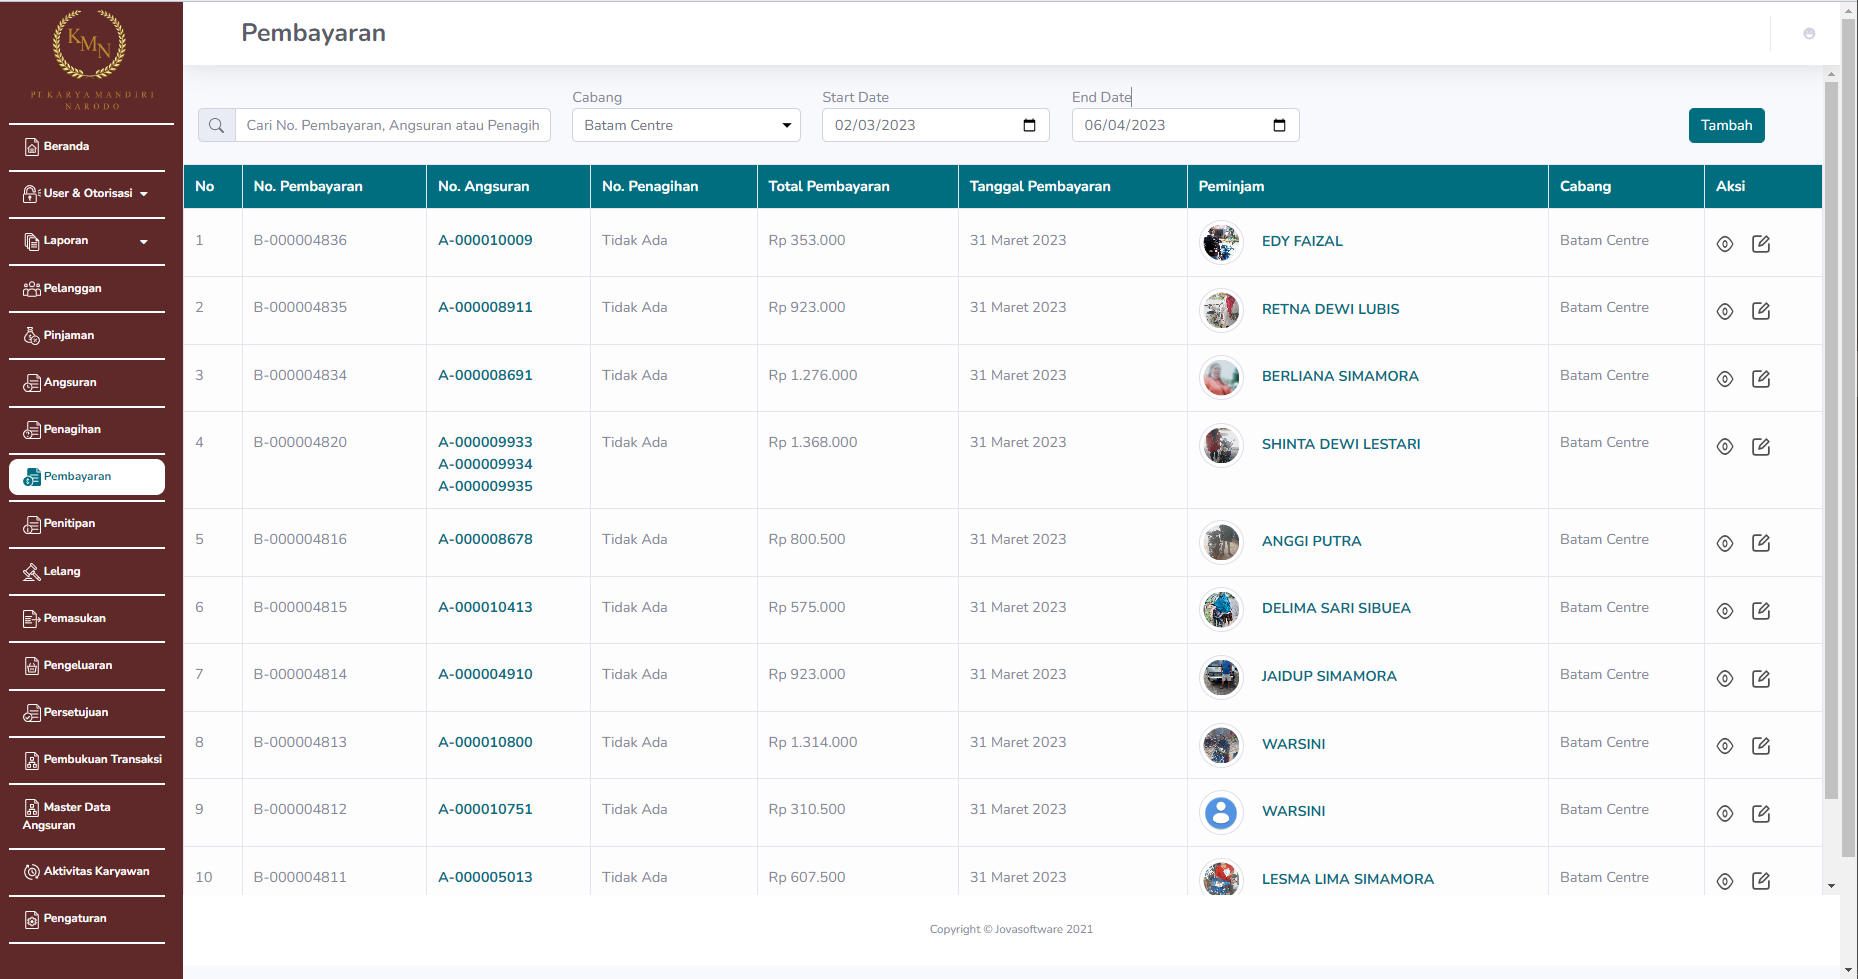Open calendar picker on End Date
This screenshot has height=979, width=1858.
pos(1278,125)
